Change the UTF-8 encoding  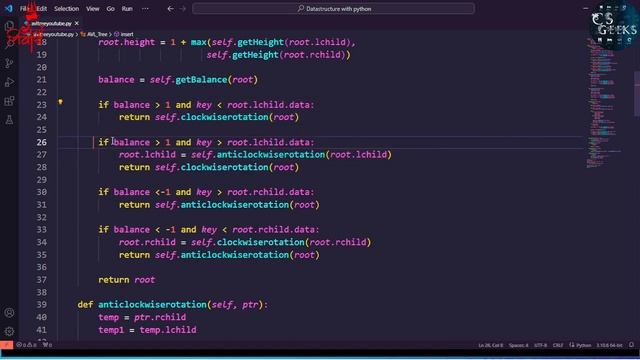(540, 345)
